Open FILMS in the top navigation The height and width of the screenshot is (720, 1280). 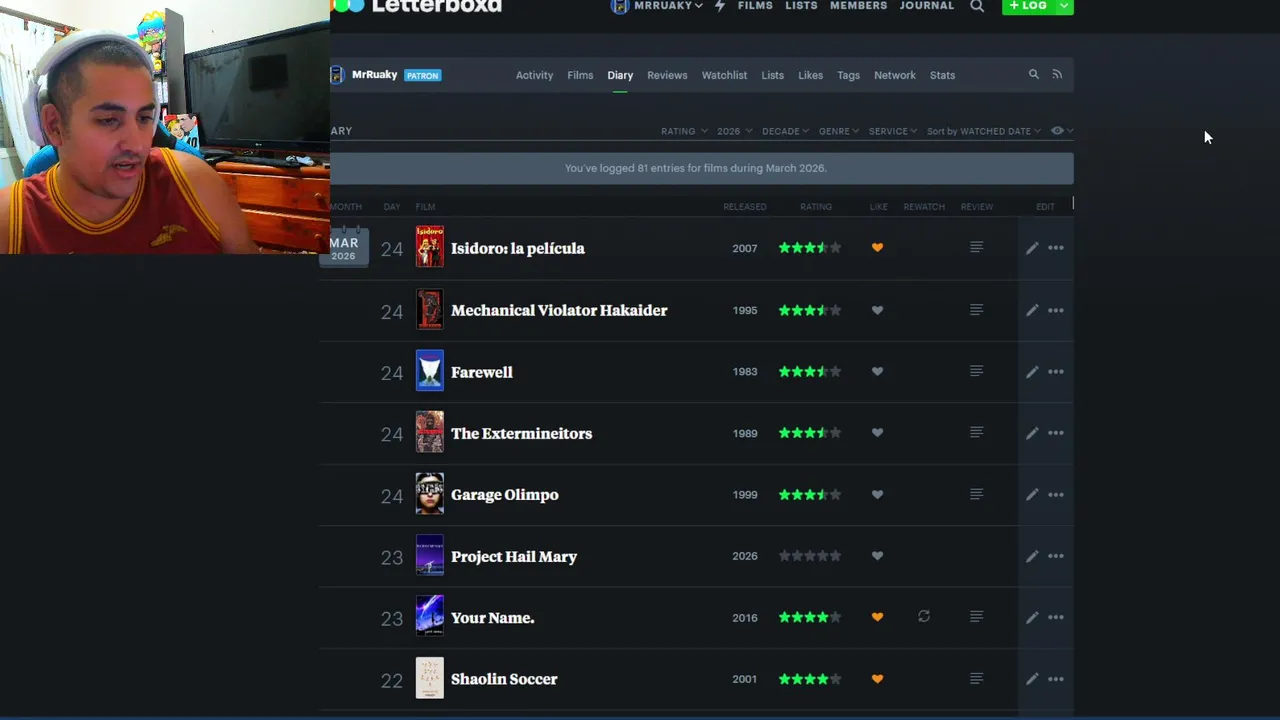[x=755, y=6]
